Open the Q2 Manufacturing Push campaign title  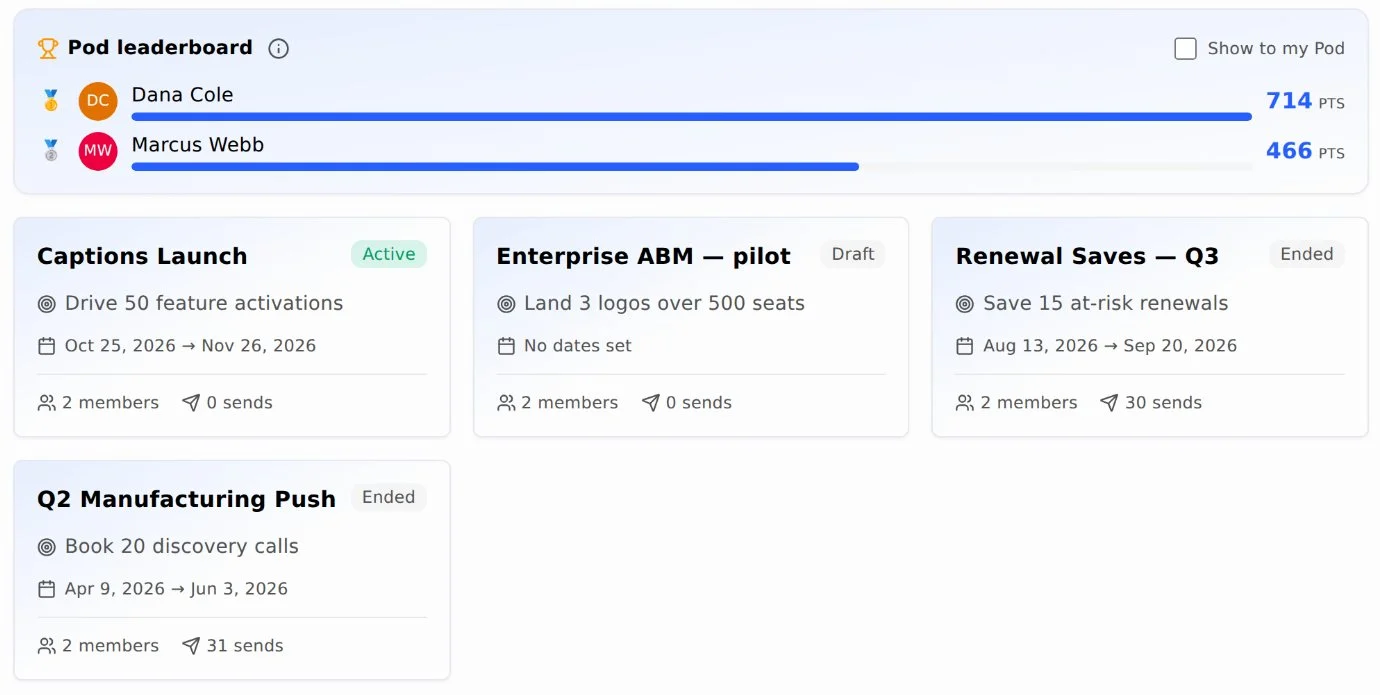click(x=186, y=499)
